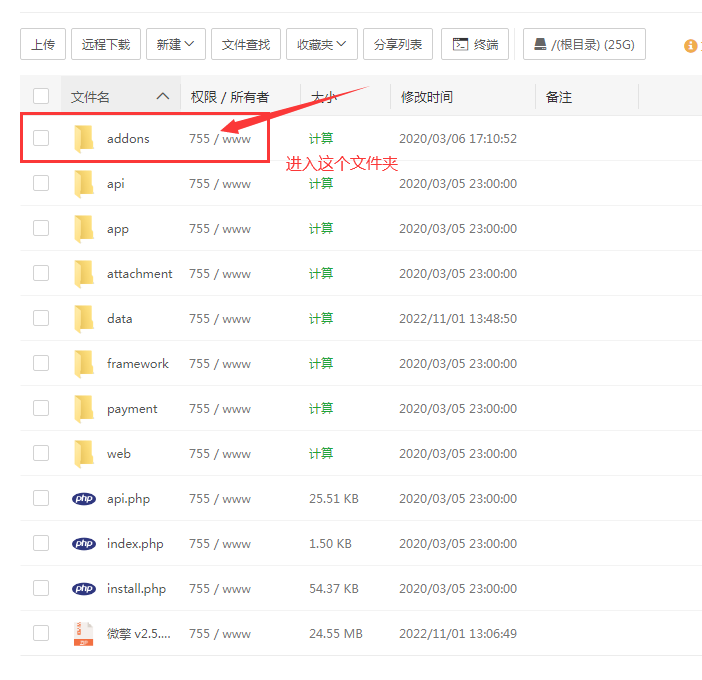The height and width of the screenshot is (680, 702).
Task: Tick the checkbox for api folder row
Action: click(41, 183)
